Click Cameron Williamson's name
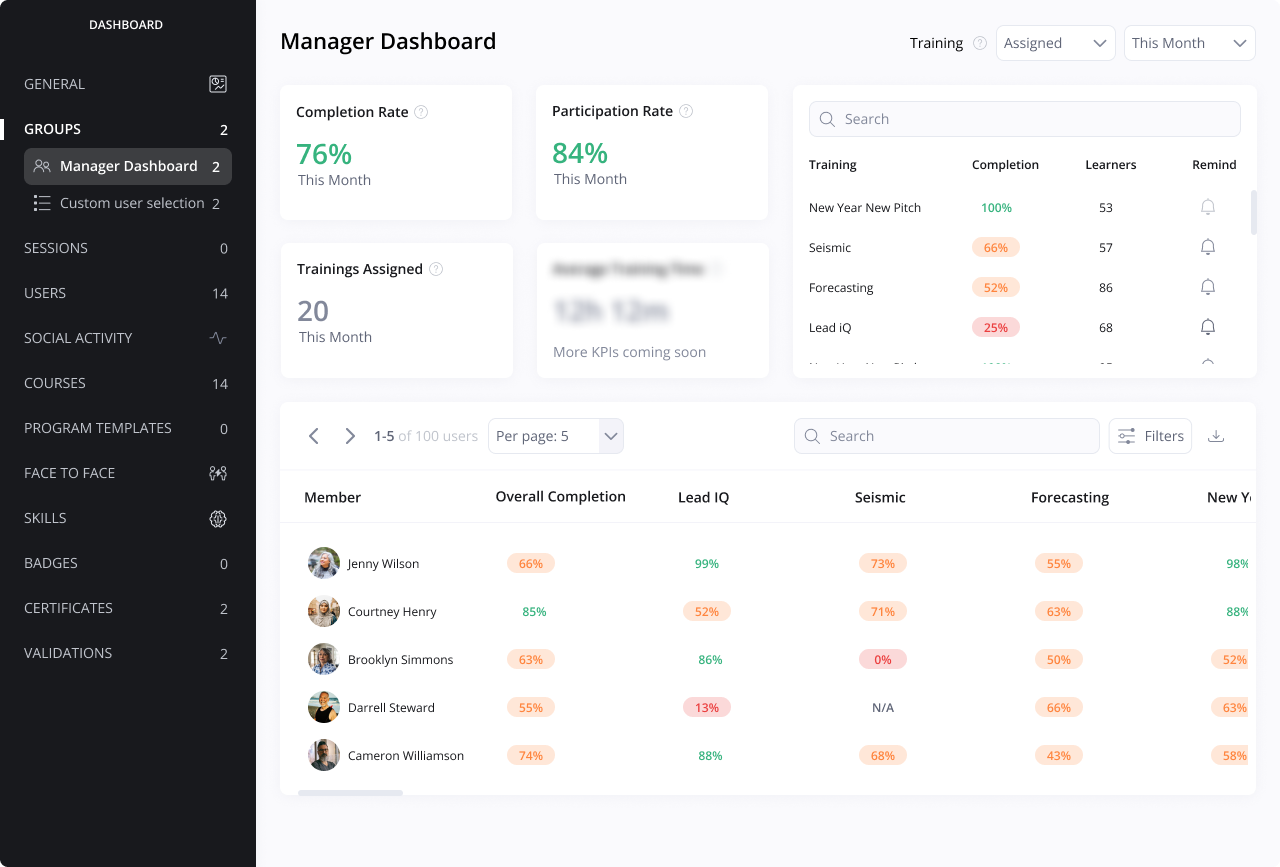Image resolution: width=1280 pixels, height=867 pixels. pos(406,756)
